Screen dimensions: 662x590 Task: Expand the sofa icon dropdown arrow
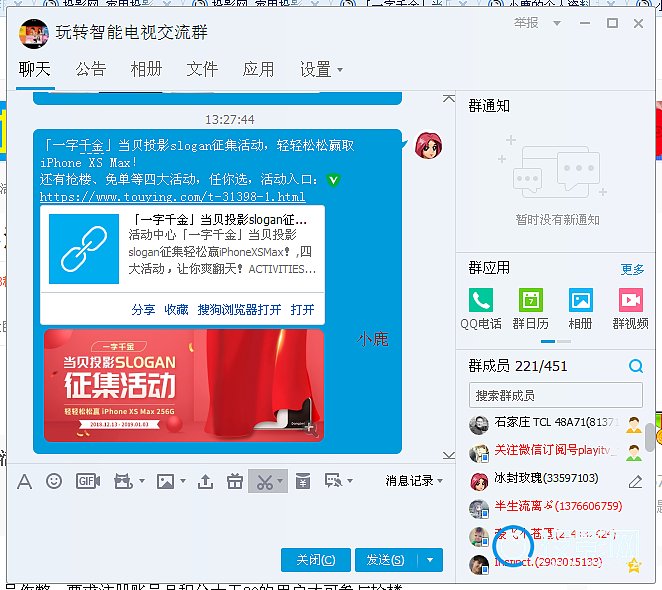[142, 481]
